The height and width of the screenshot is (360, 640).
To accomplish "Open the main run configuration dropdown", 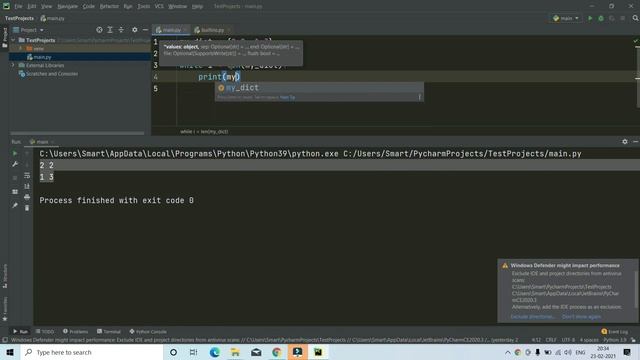I will click(x=566, y=18).
